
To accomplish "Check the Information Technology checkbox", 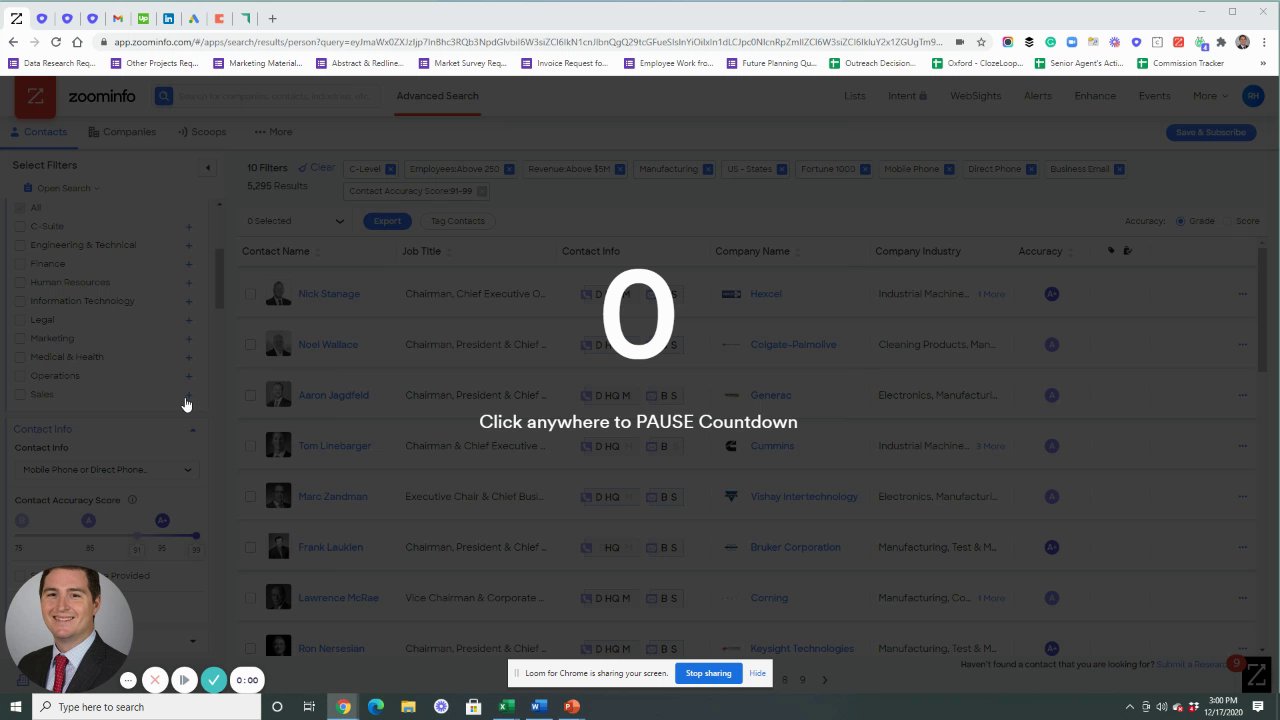I will click(20, 301).
